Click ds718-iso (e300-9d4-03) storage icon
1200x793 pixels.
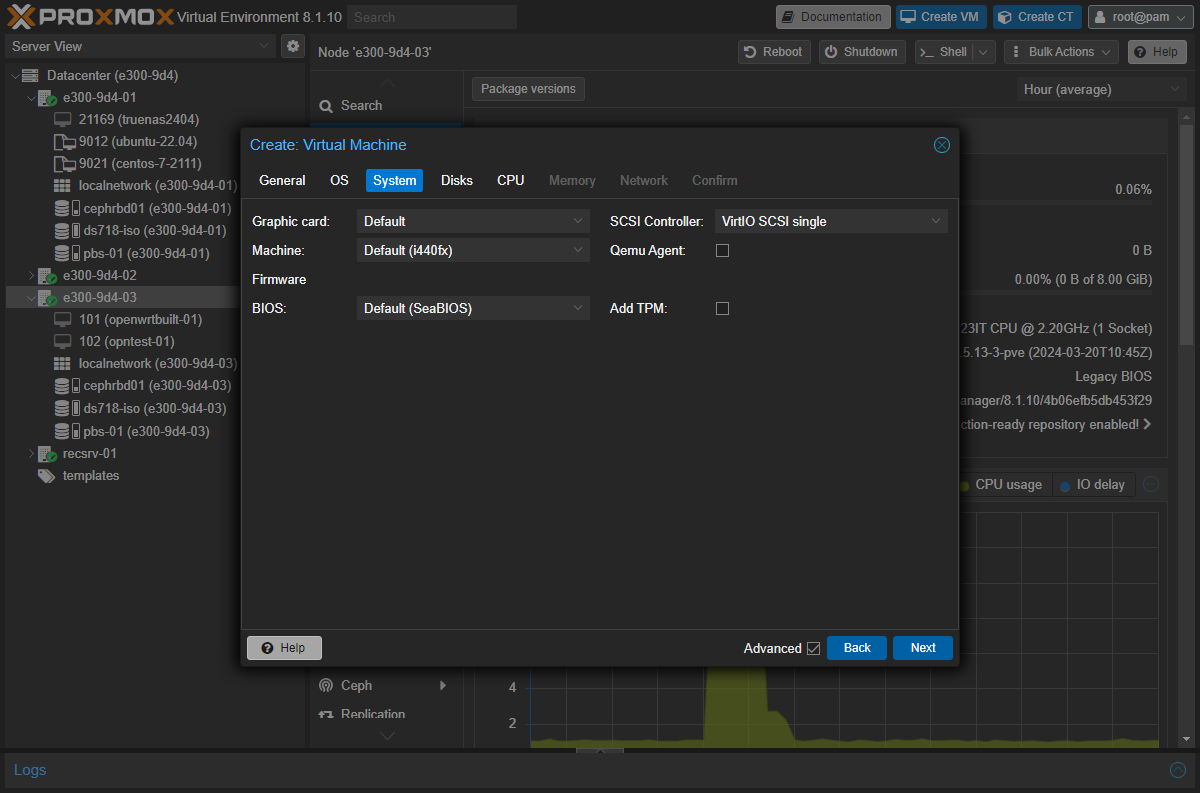pos(66,408)
